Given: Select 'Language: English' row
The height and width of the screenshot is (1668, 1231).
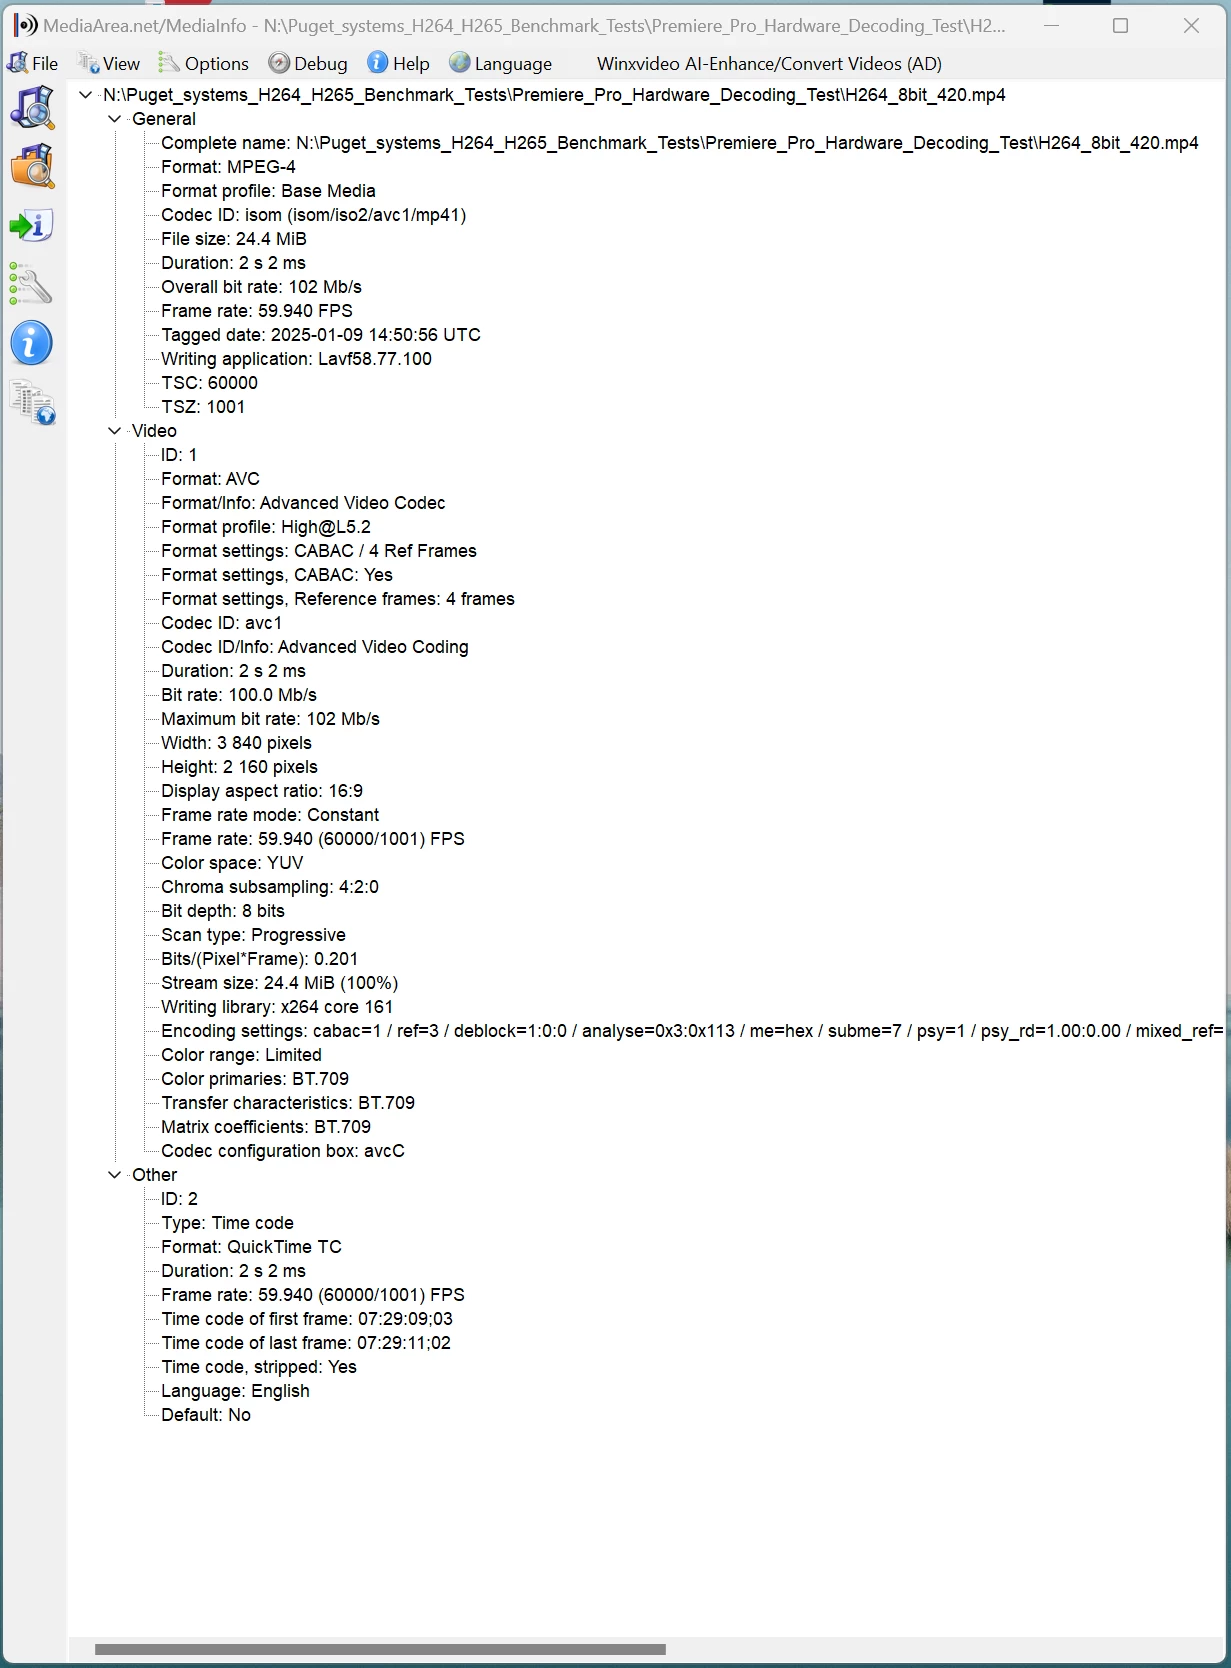Looking at the screenshot, I should pyautogui.click(x=235, y=1391).
